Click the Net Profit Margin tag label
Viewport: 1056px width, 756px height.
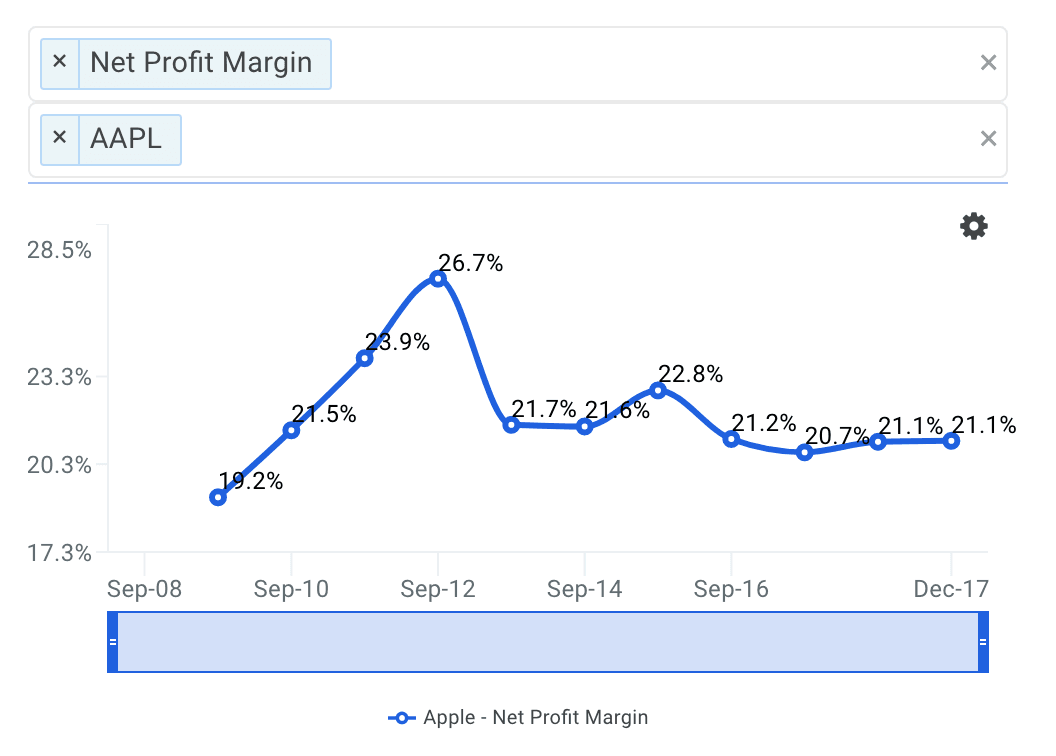pyautogui.click(x=201, y=63)
